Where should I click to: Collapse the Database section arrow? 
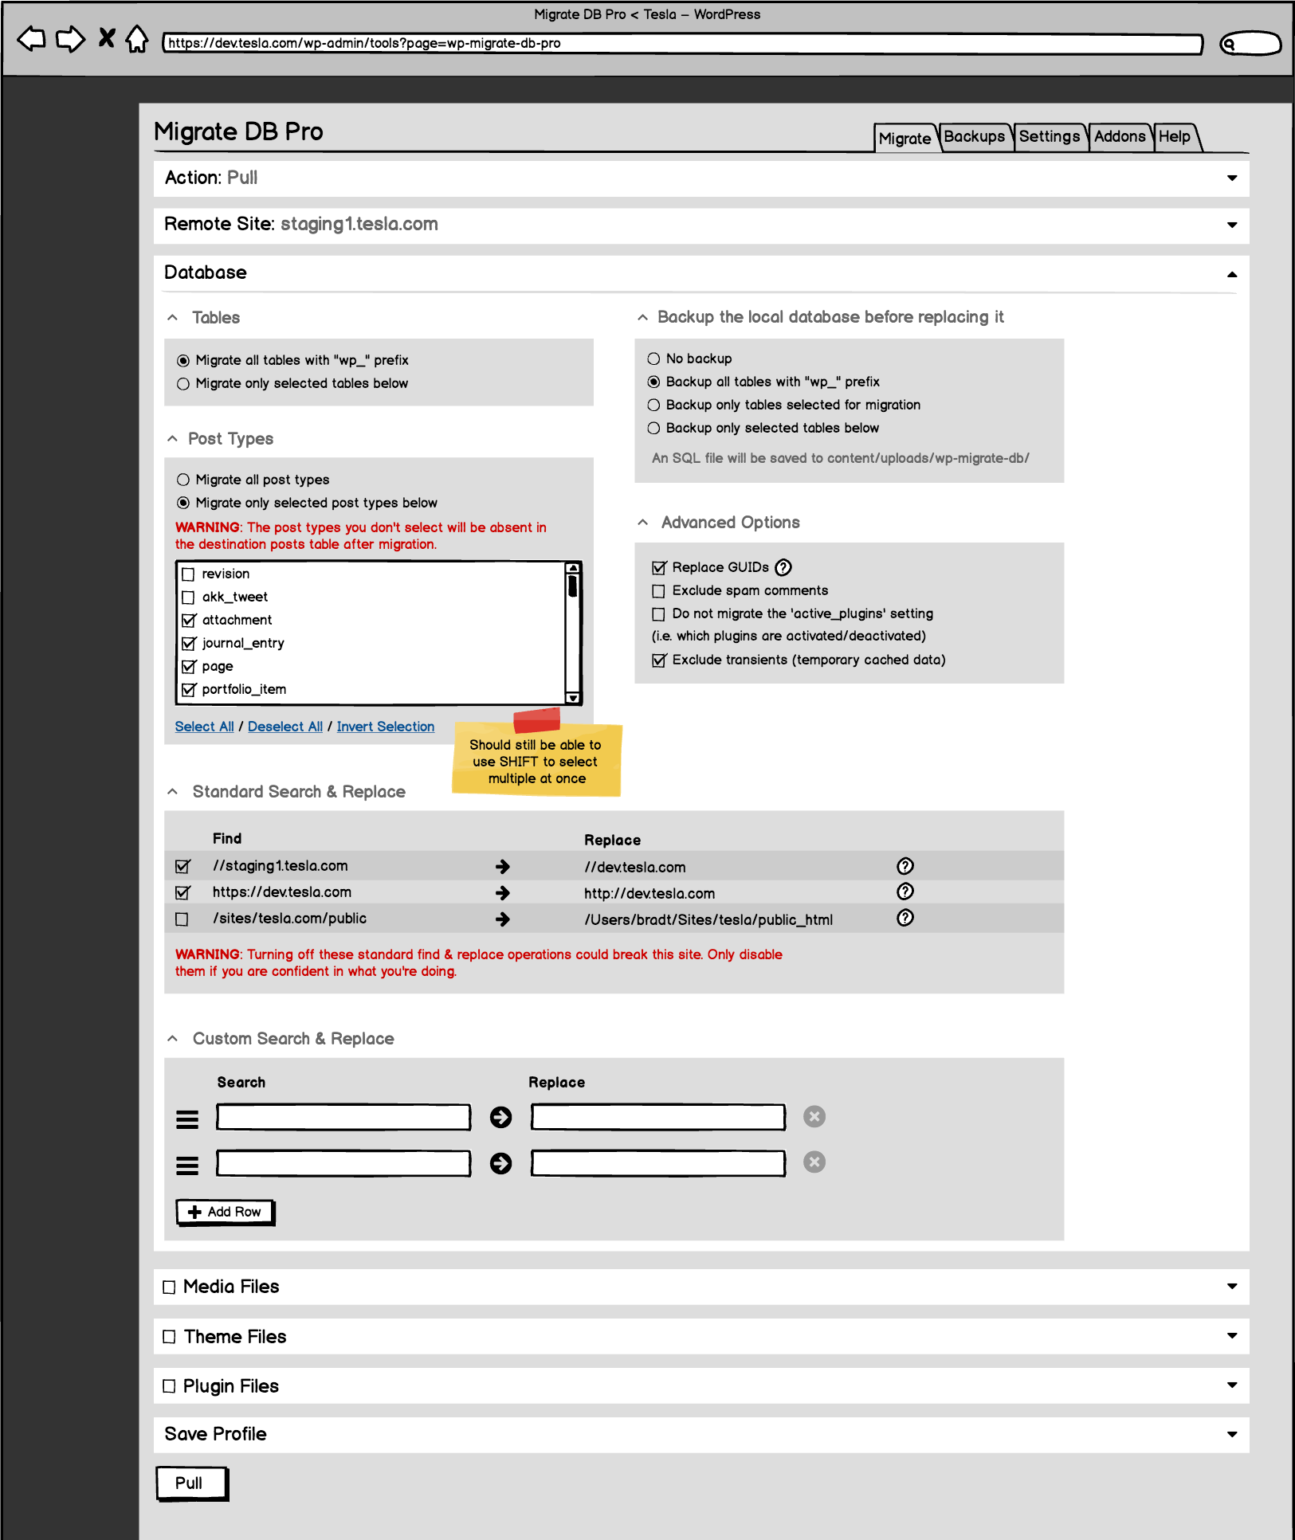coord(1232,274)
